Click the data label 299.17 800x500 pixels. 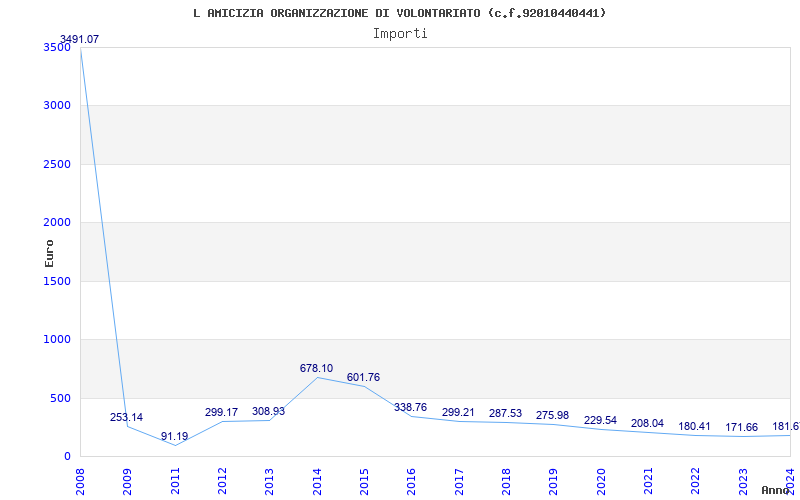click(221, 412)
